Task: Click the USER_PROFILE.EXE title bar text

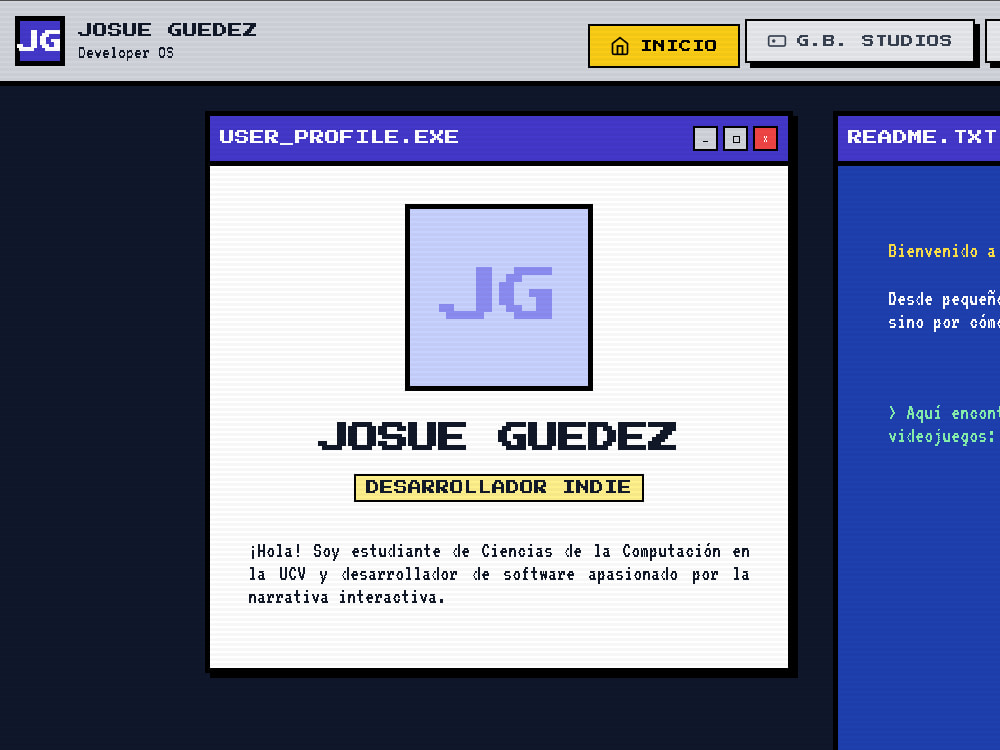Action: coord(339,137)
